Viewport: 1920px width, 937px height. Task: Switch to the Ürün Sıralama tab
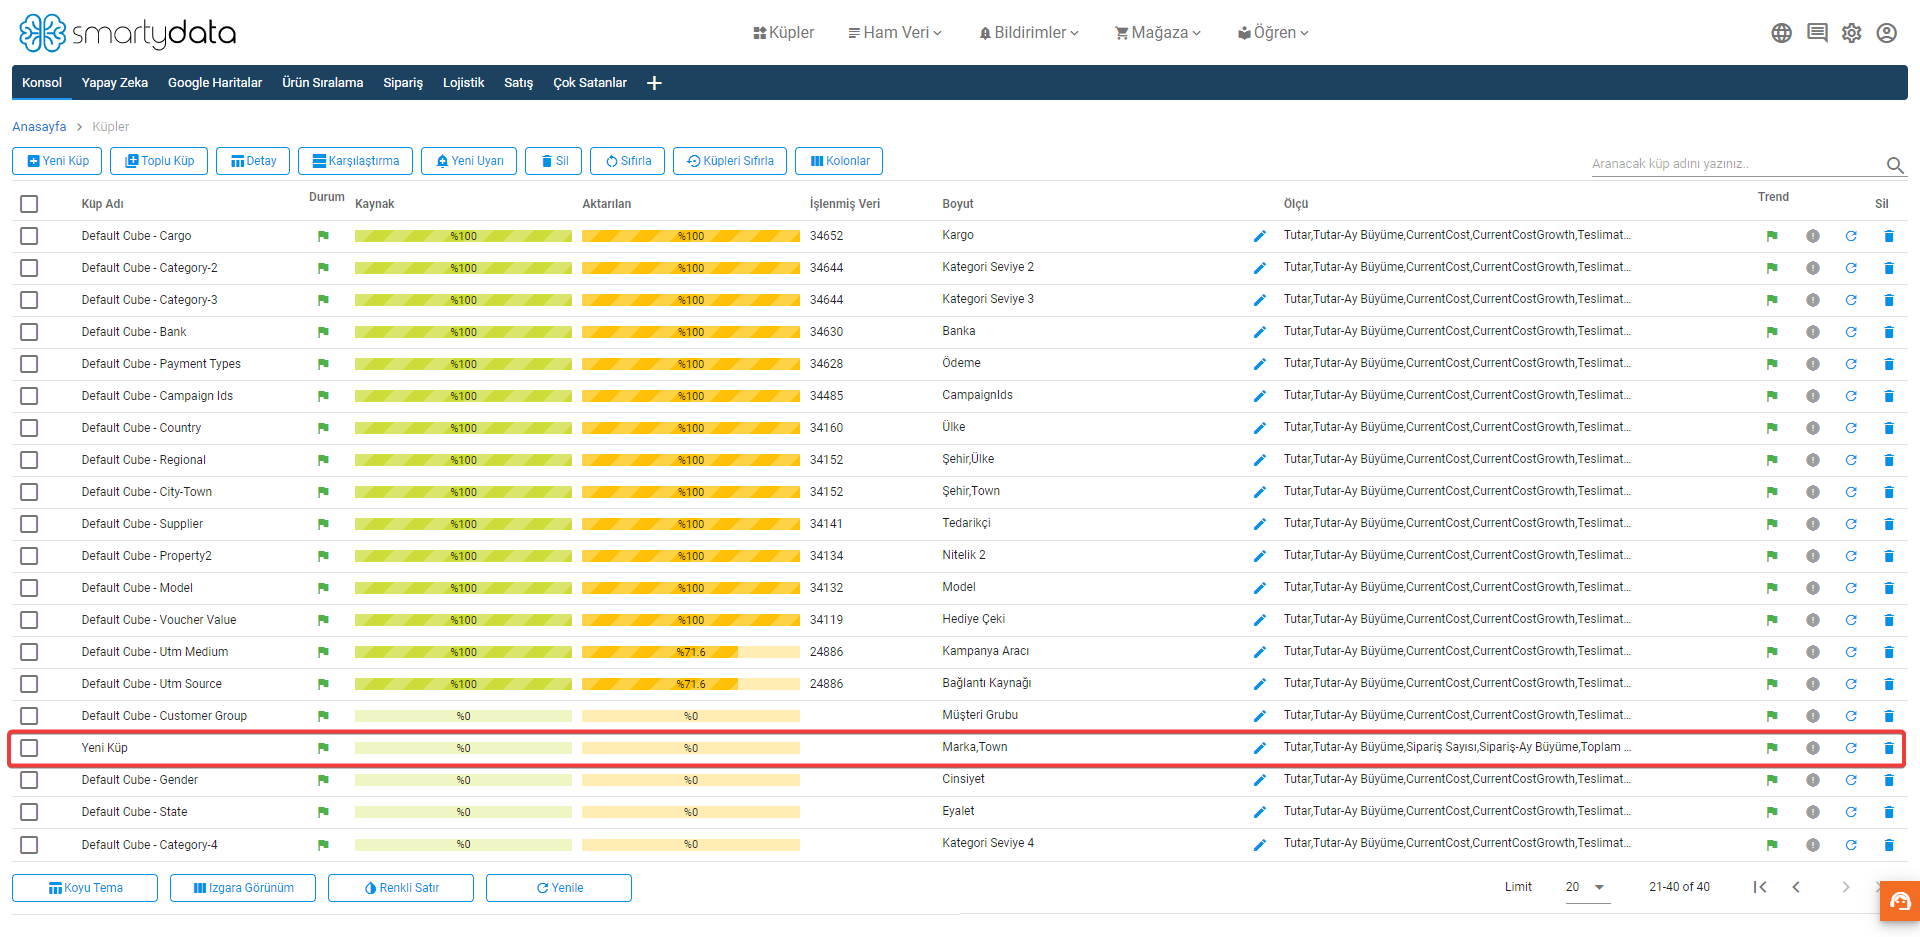(322, 83)
